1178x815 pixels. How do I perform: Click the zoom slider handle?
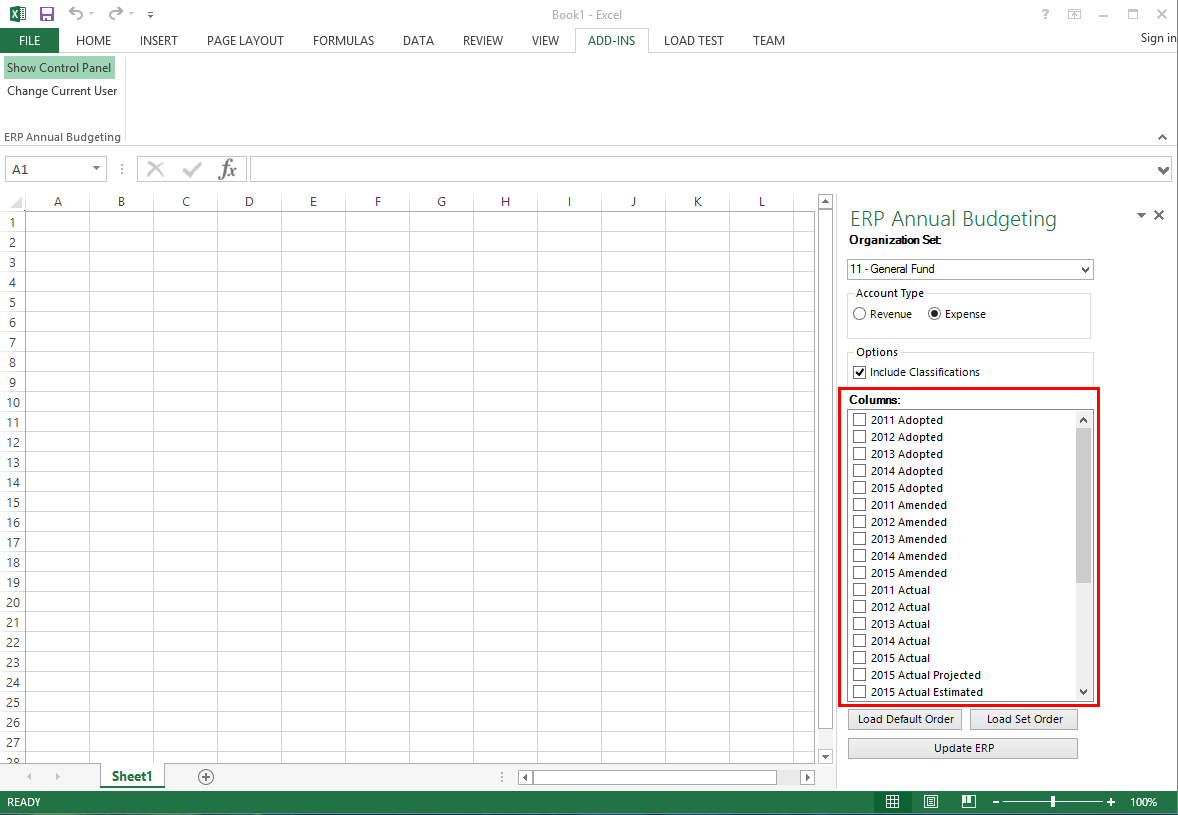pos(1053,802)
